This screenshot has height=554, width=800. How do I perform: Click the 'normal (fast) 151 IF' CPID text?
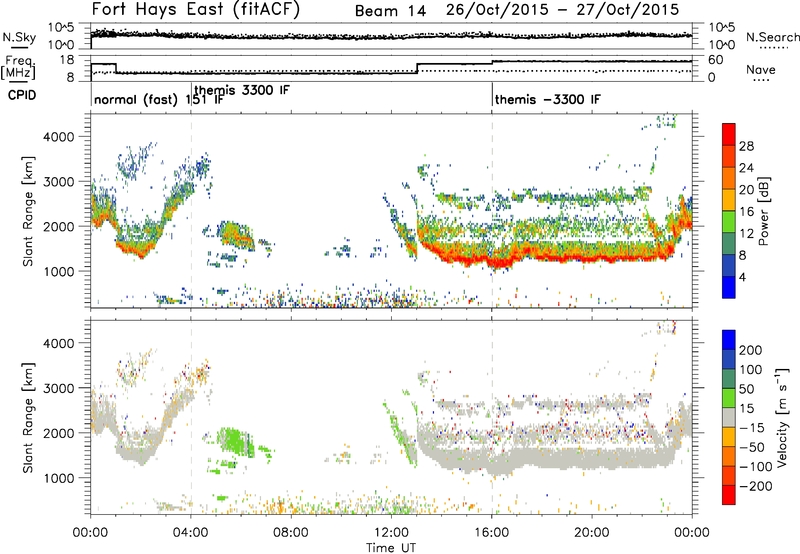159,99
